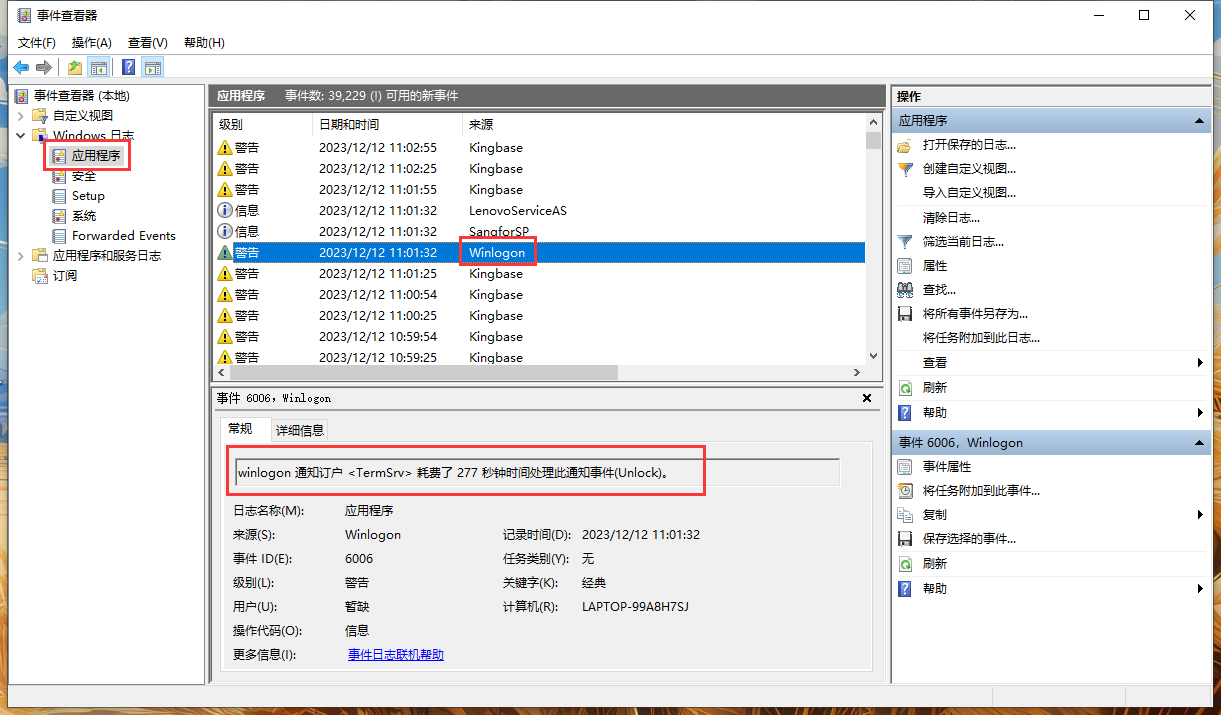
Task: Click the properties icon beside 属性
Action: coord(905,266)
